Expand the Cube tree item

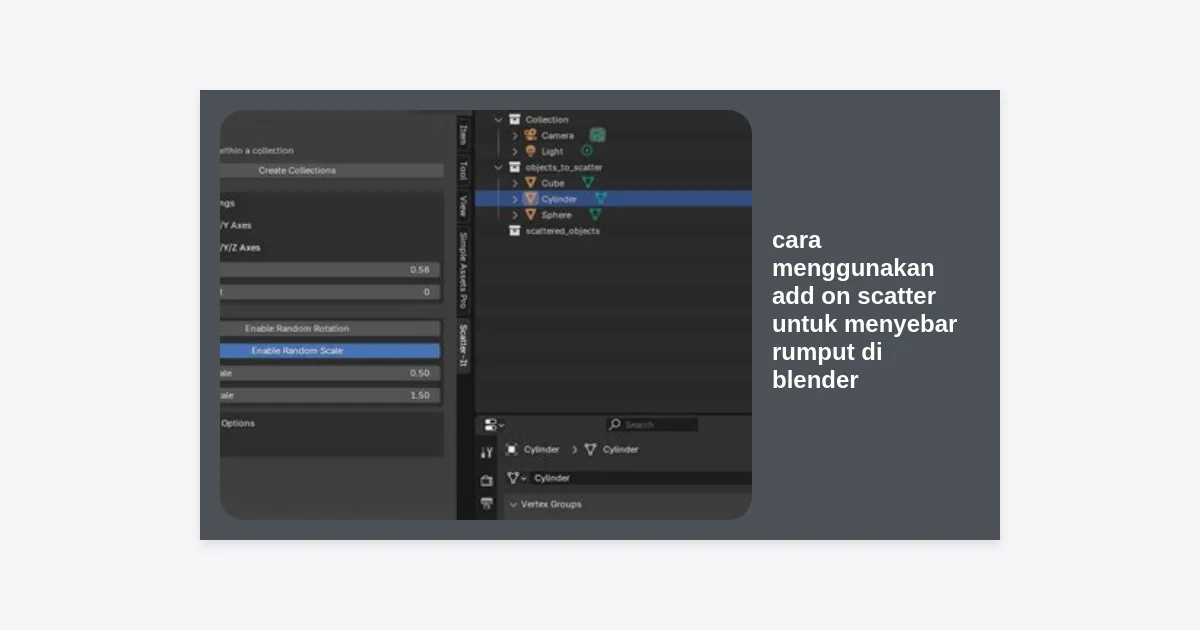point(515,183)
